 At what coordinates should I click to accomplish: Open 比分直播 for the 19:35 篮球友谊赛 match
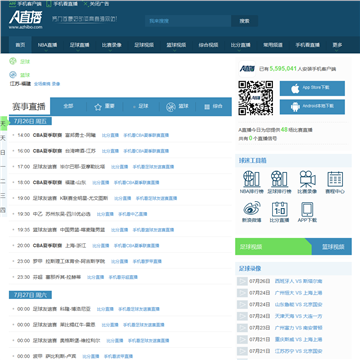click(x=119, y=230)
